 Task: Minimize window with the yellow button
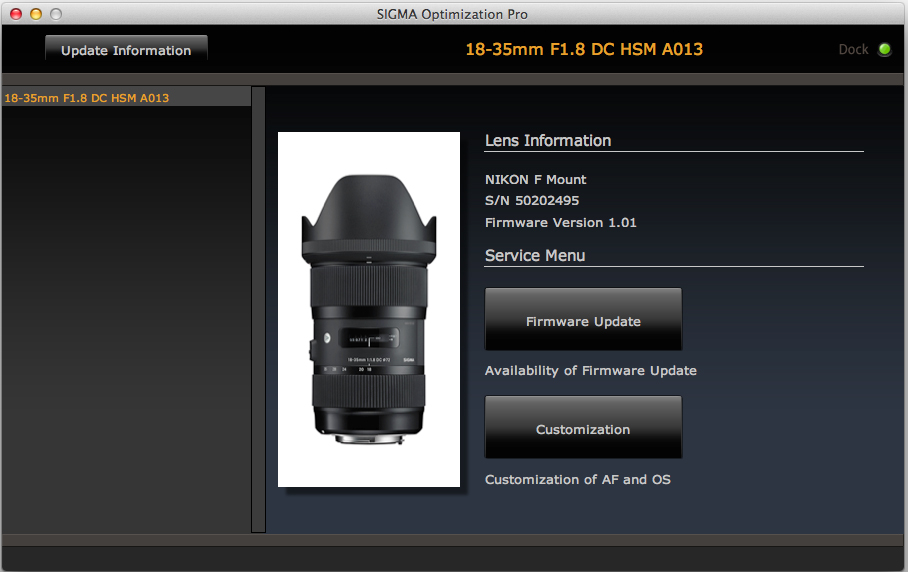(x=36, y=14)
